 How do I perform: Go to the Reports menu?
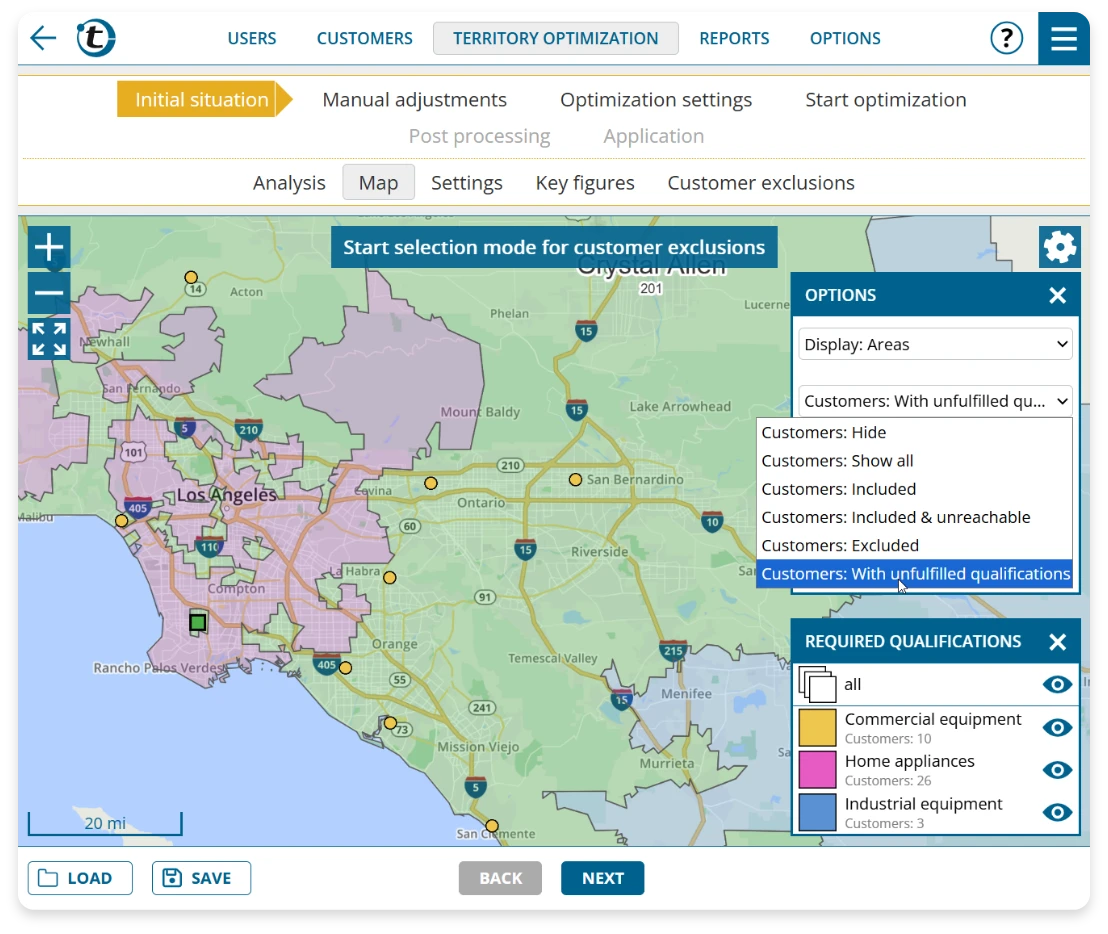[x=734, y=38]
